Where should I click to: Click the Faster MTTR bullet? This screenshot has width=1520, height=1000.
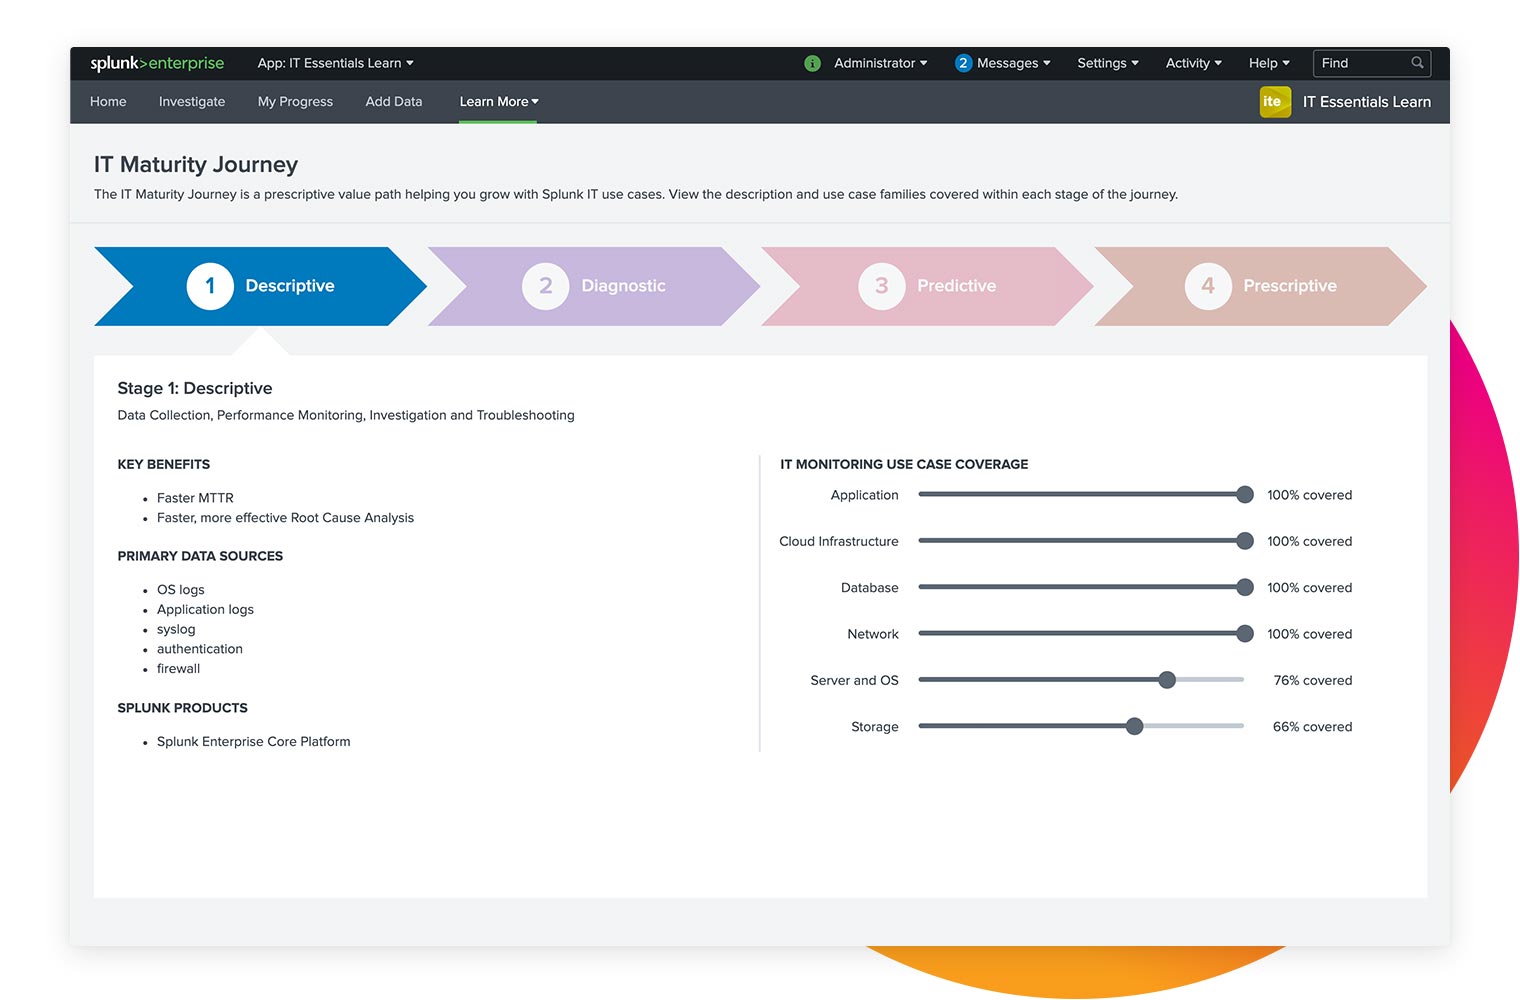pos(195,498)
